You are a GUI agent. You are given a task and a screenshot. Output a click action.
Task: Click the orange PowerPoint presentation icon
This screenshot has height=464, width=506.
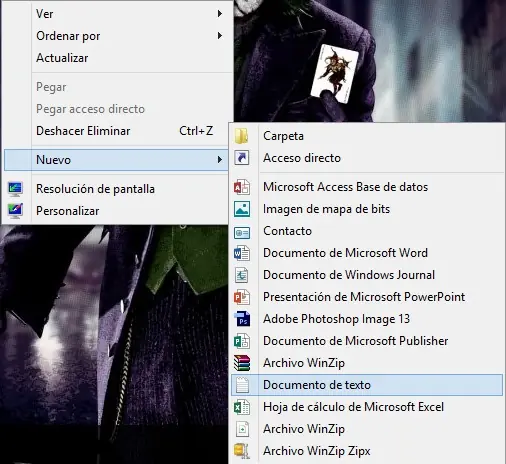coord(242,297)
